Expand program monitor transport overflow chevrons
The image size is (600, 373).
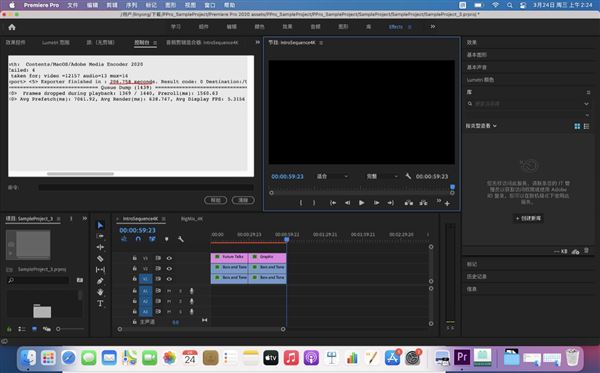point(439,200)
